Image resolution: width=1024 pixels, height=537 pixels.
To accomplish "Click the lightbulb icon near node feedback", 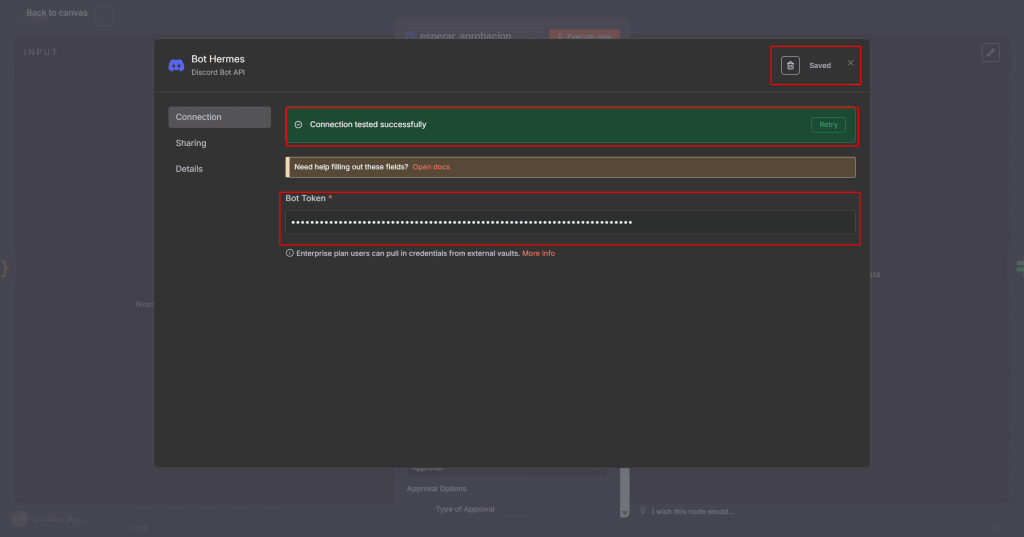I will (643, 511).
